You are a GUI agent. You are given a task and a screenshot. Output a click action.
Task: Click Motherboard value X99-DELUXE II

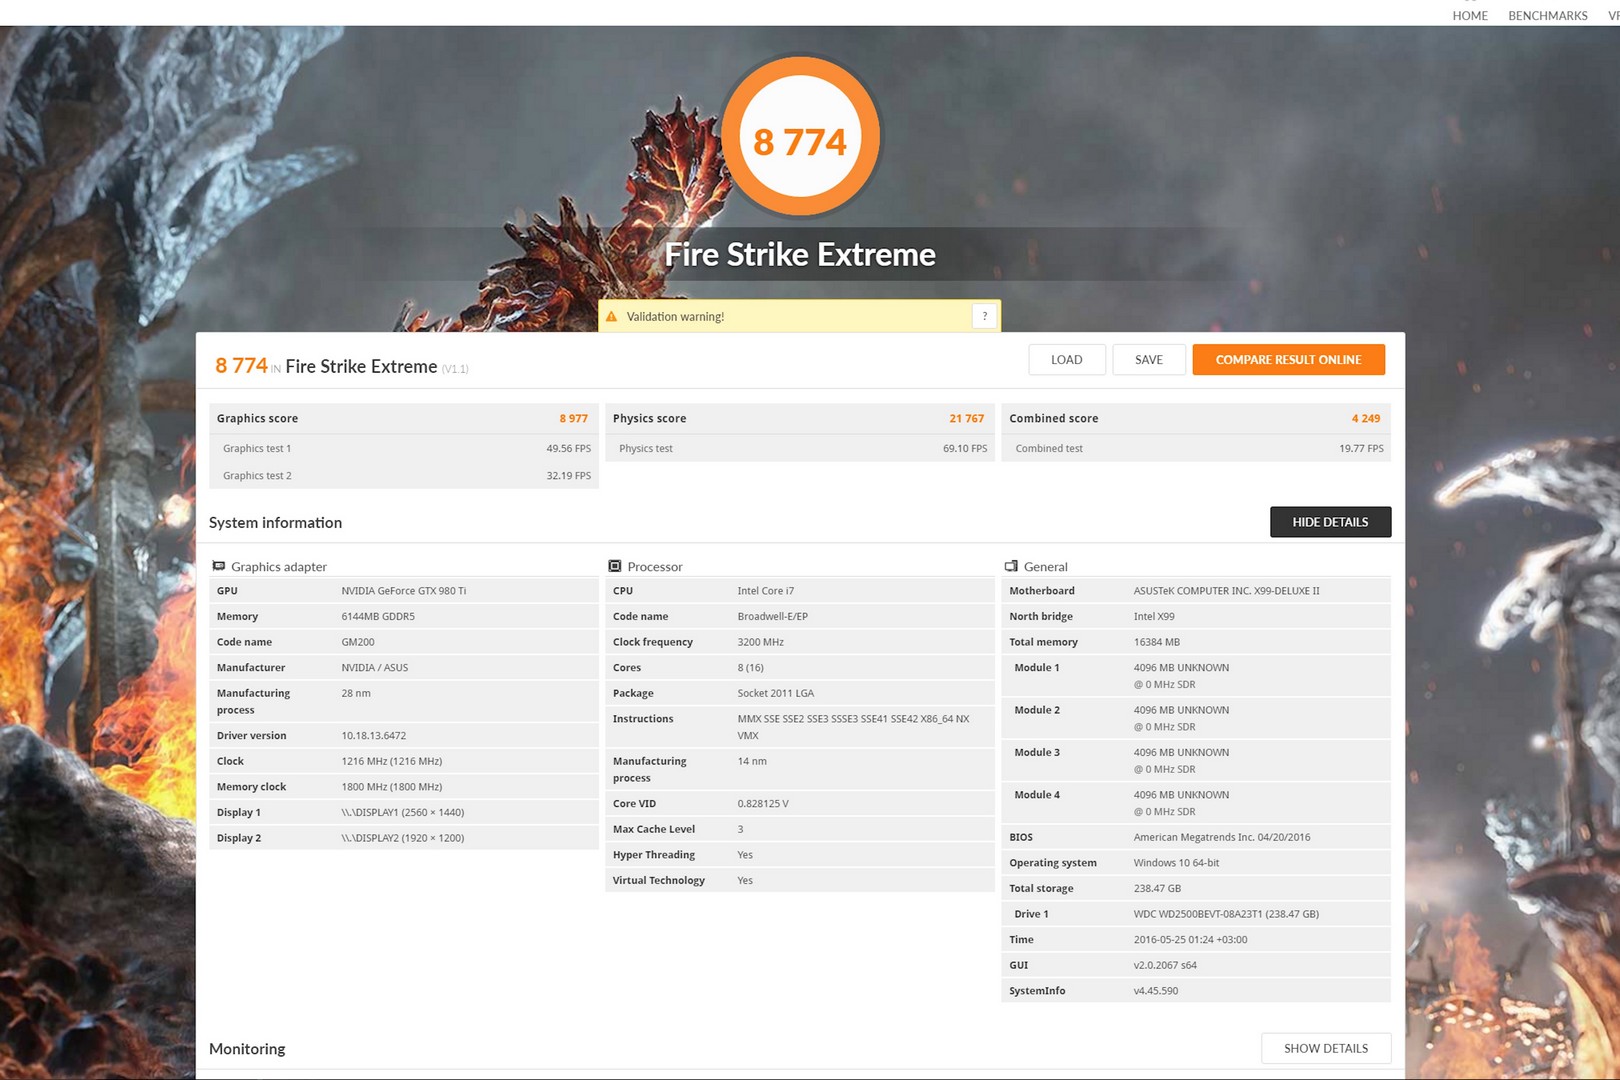[x=1227, y=591]
